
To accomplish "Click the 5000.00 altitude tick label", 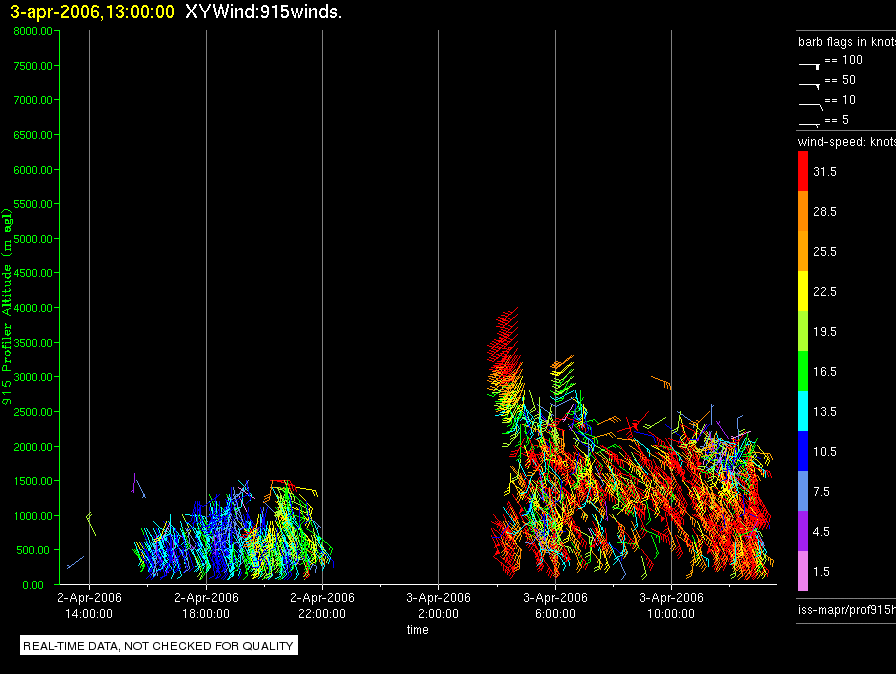I will tap(33, 239).
